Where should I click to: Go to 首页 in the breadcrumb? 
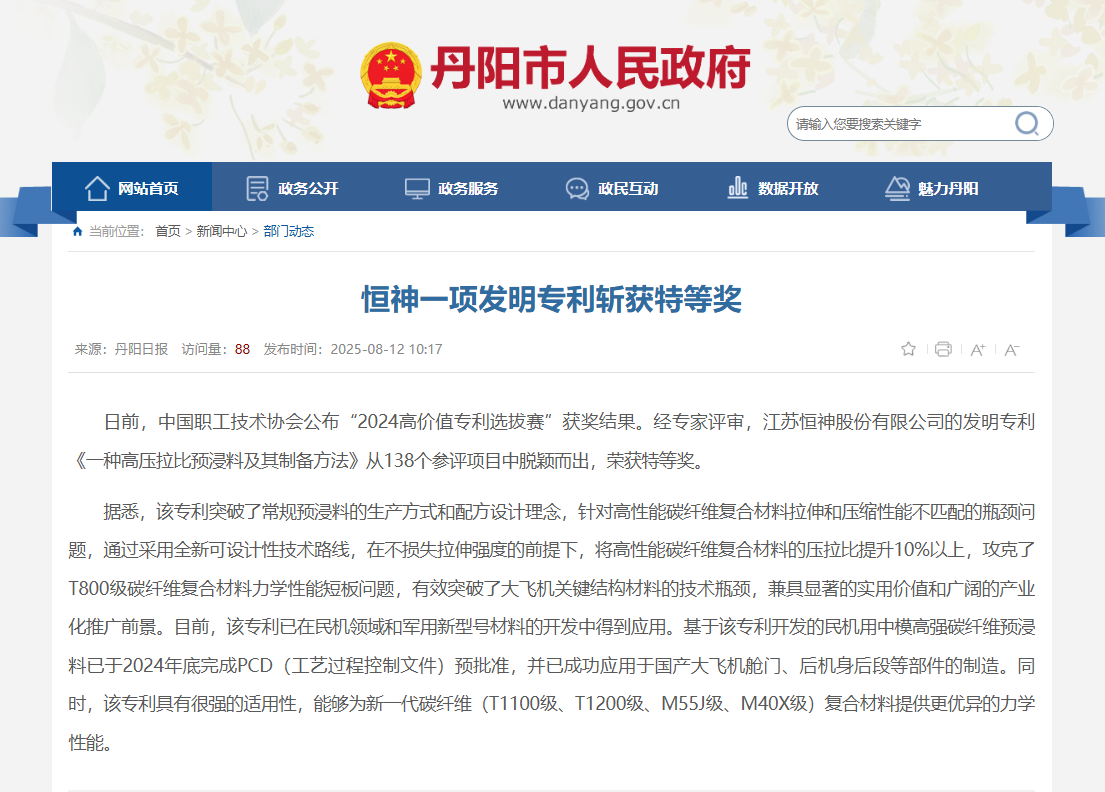pos(168,231)
